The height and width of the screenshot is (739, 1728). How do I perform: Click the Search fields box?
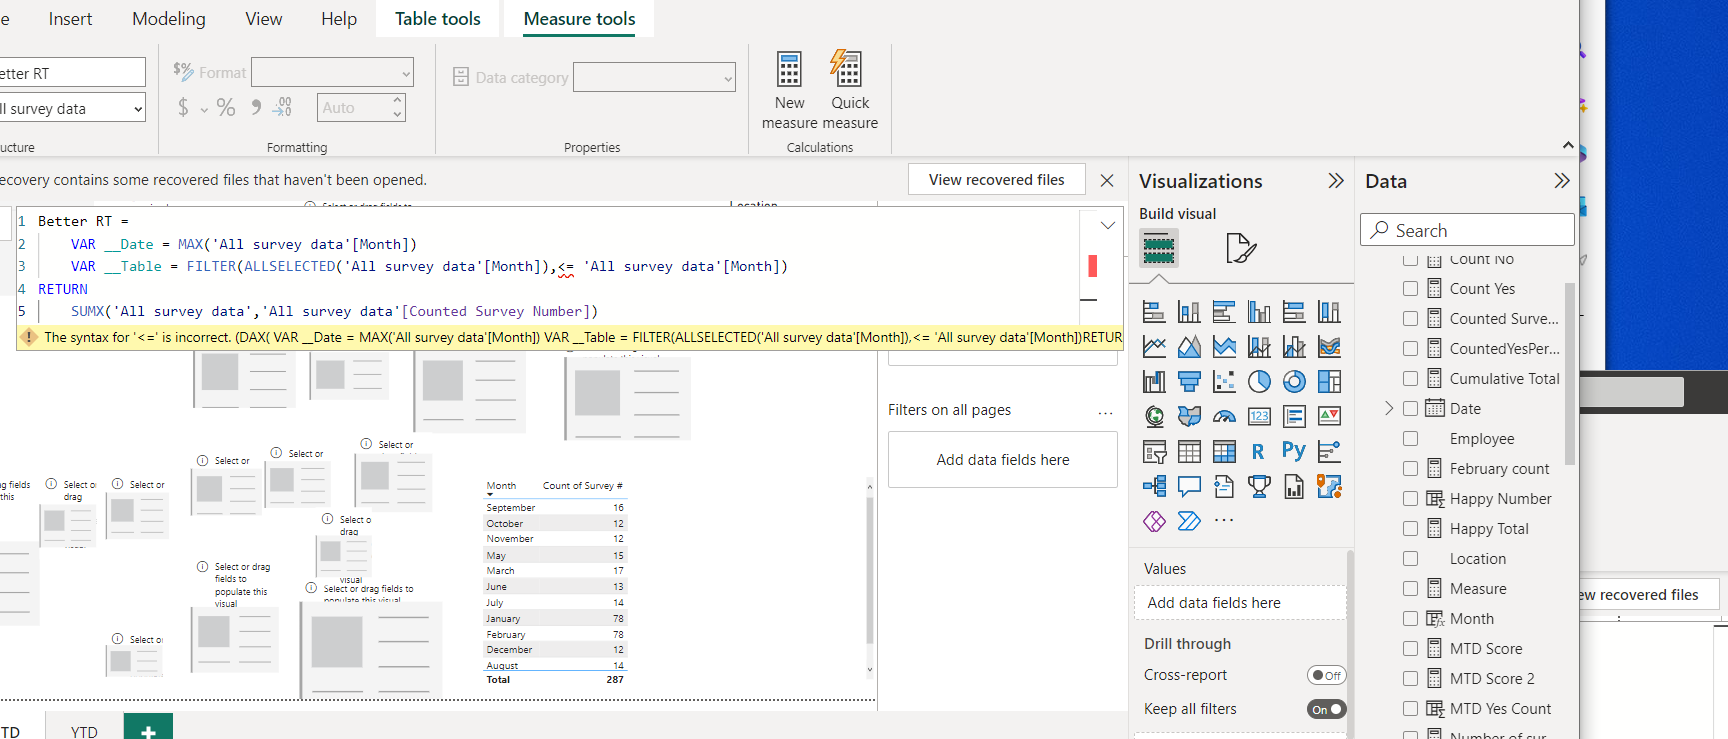point(1467,230)
